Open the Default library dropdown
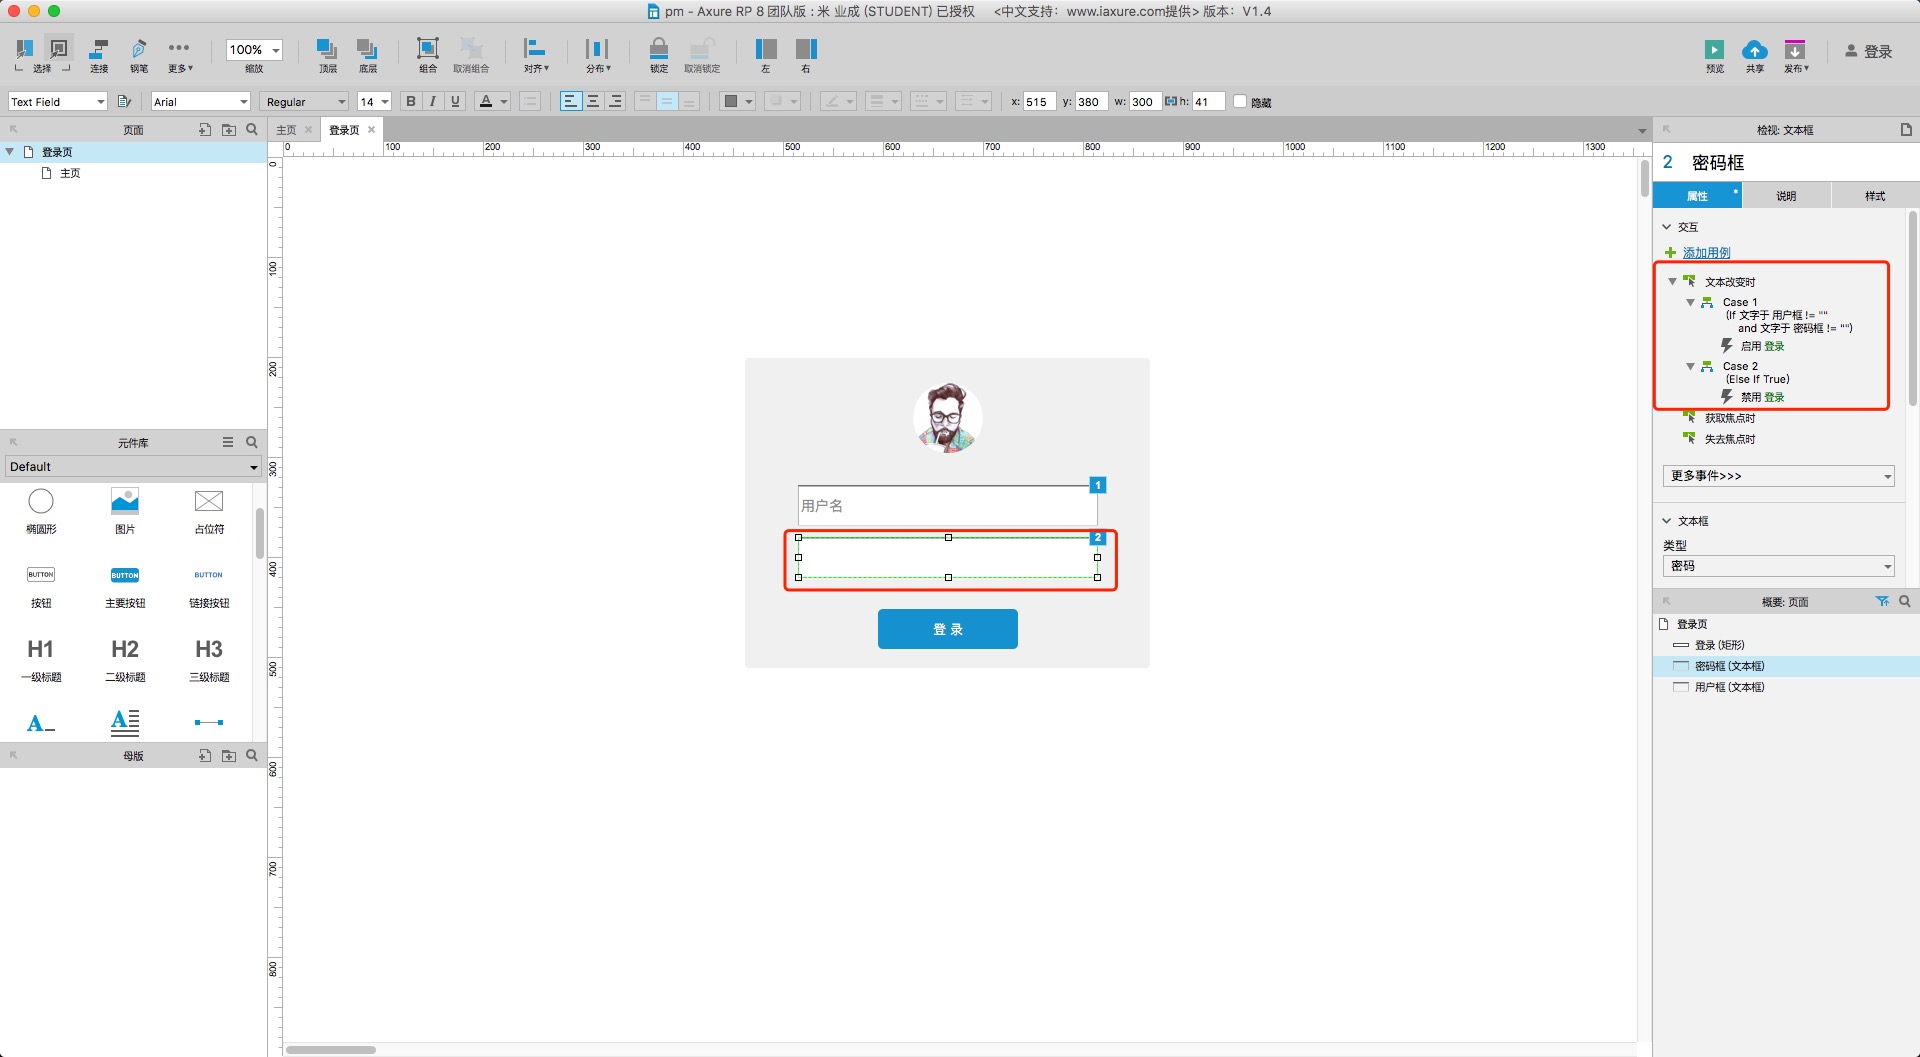 point(133,467)
